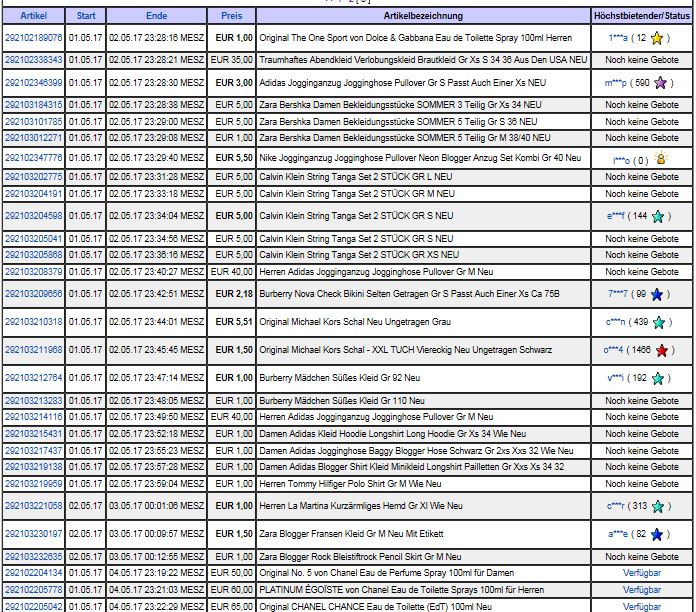Image resolution: width=696 pixels, height=612 pixels.
Task: Open item number 292103209656
Action: pyautogui.click(x=34, y=294)
